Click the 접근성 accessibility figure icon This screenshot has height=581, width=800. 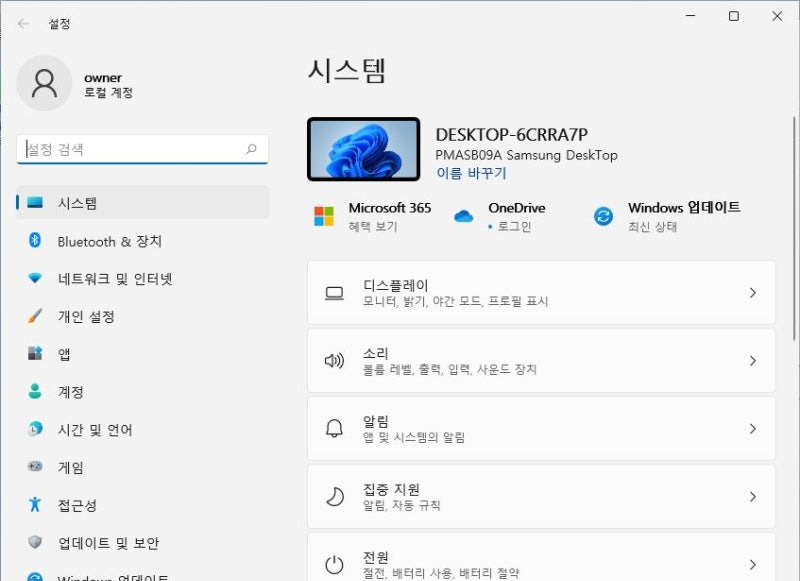(x=35, y=504)
